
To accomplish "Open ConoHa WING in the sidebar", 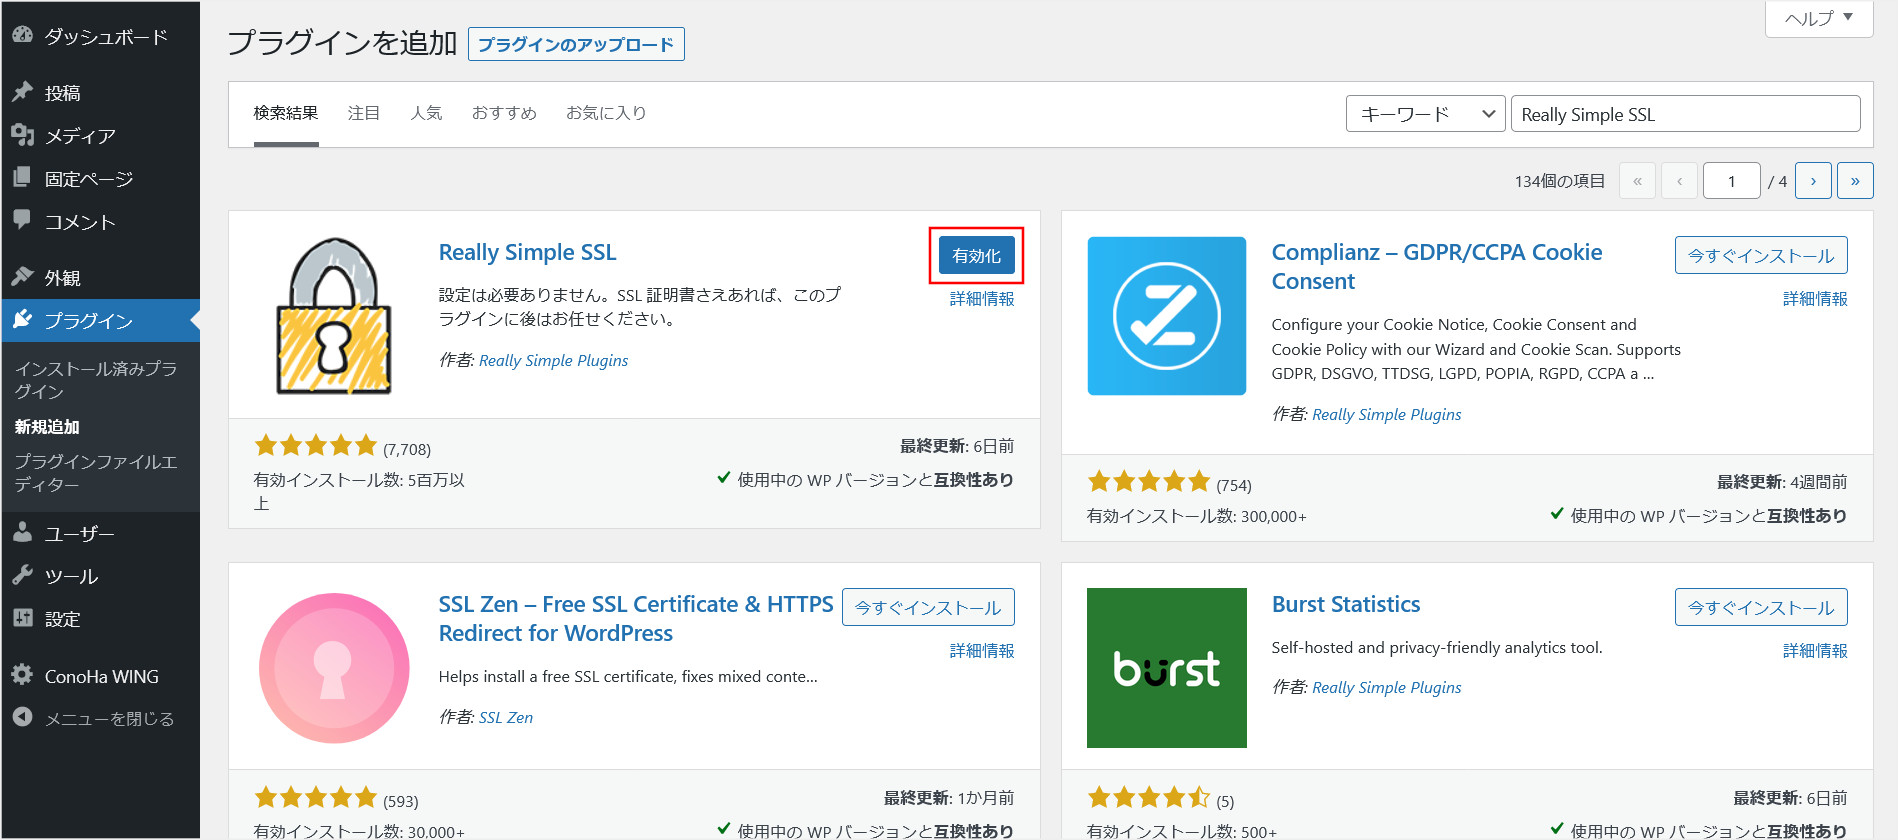I will [100, 677].
